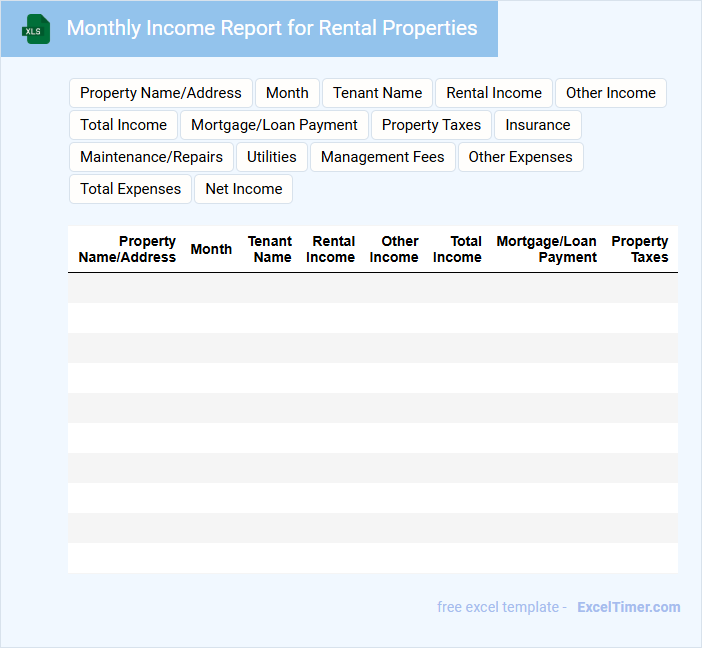
Task: Choose the Rental Income tag
Action: click(493, 93)
